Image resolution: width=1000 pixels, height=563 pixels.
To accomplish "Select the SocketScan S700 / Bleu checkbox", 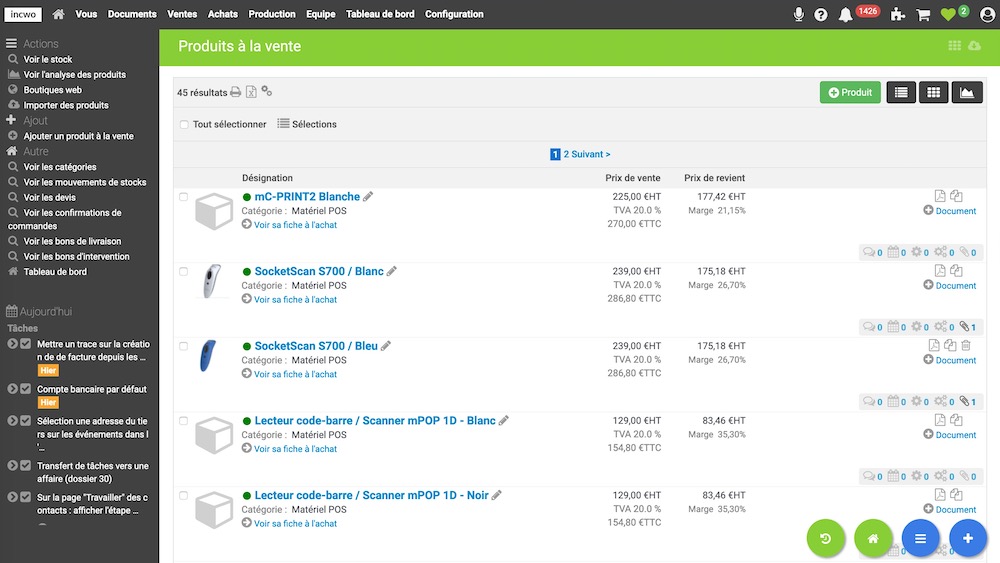I will 184,346.
